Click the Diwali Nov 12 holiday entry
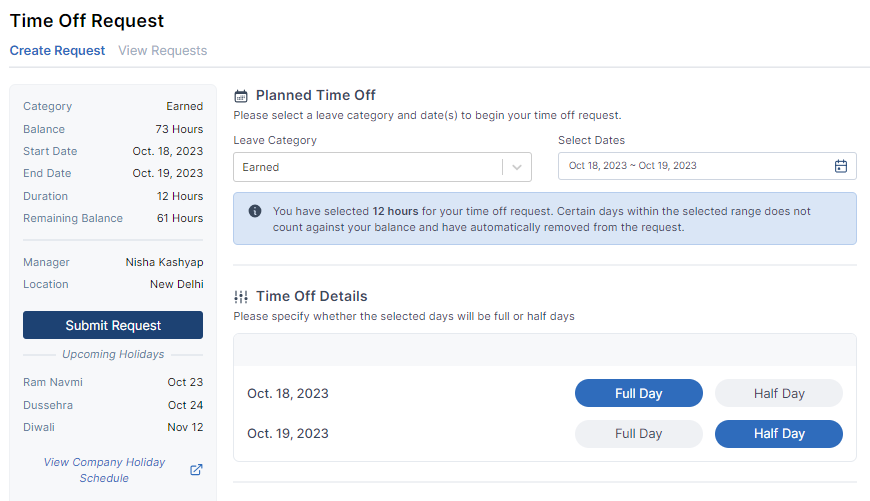Image resolution: width=870 pixels, height=501 pixels. coord(113,427)
